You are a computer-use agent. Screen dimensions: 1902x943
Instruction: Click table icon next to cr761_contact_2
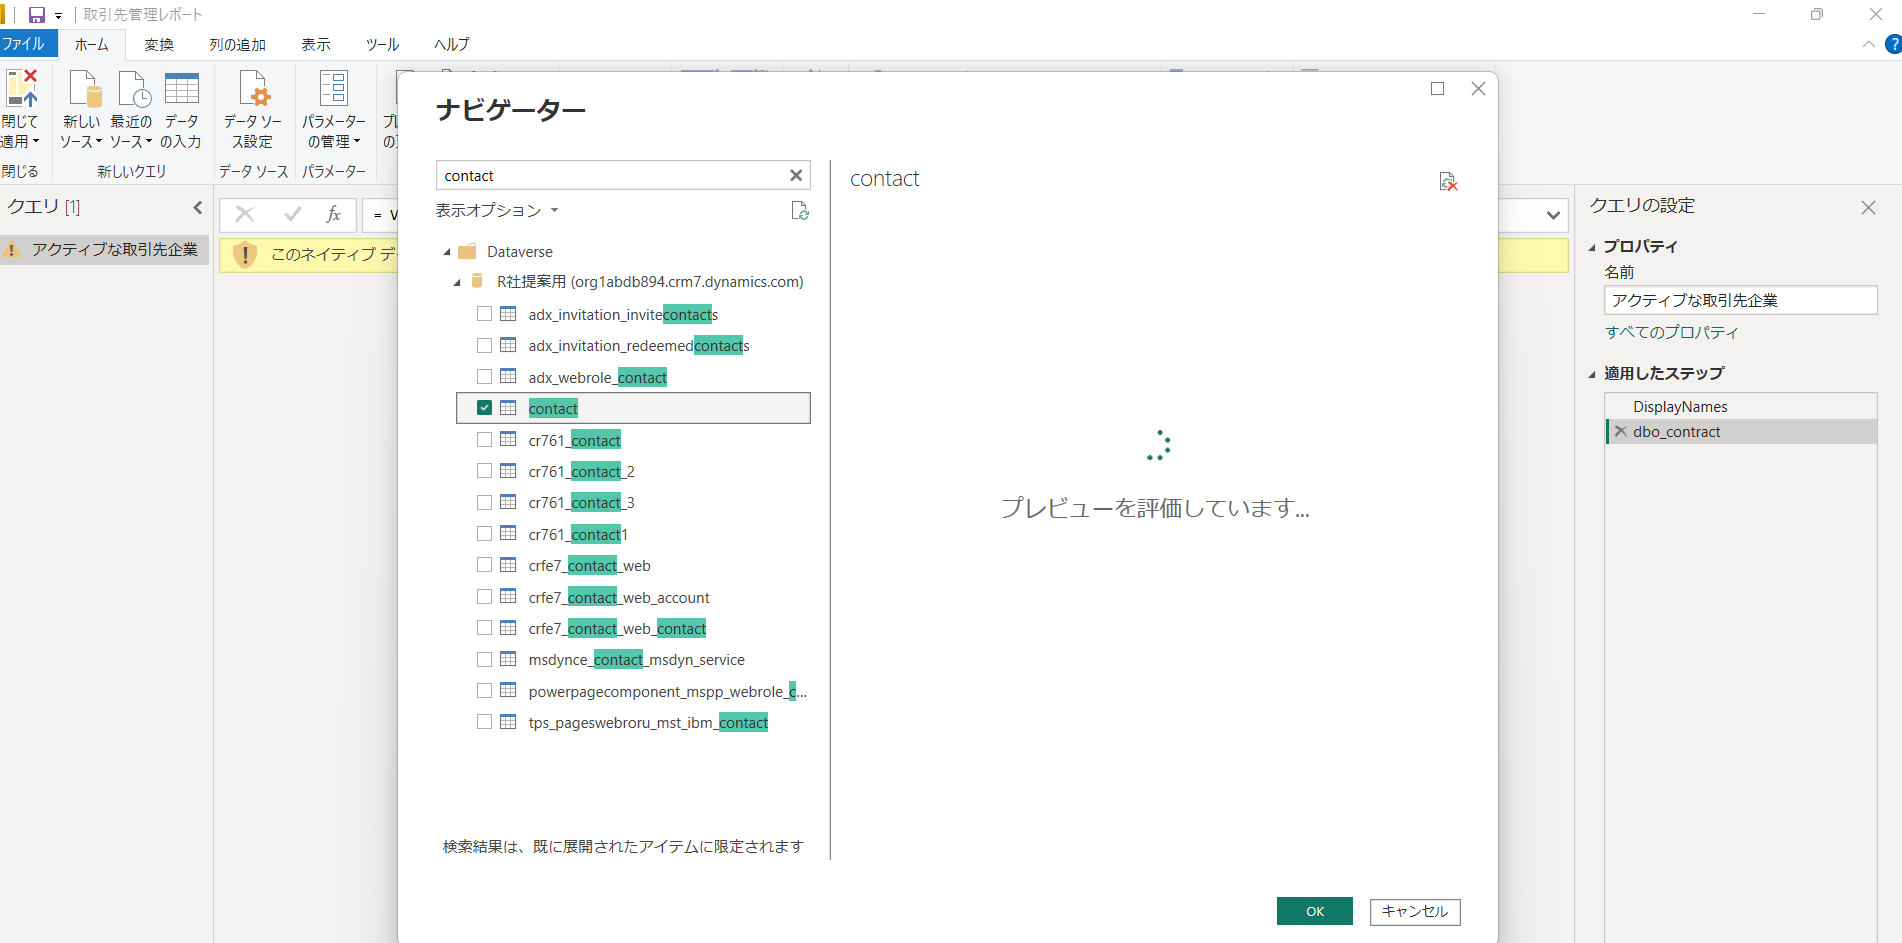coord(508,471)
